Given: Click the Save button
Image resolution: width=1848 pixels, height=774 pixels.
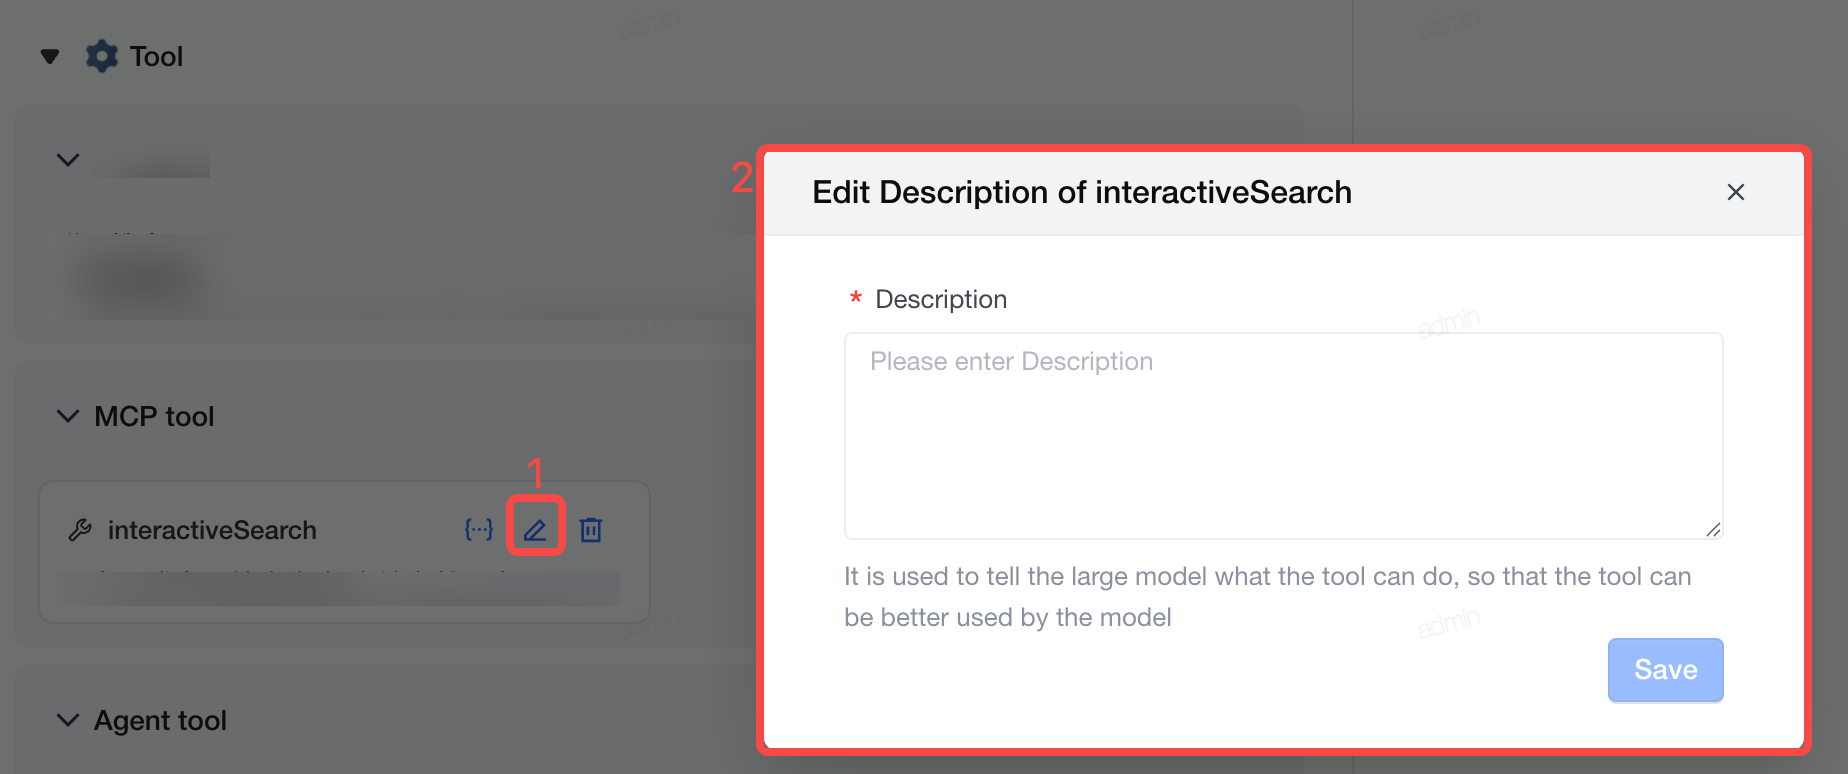Looking at the screenshot, I should coord(1666,670).
